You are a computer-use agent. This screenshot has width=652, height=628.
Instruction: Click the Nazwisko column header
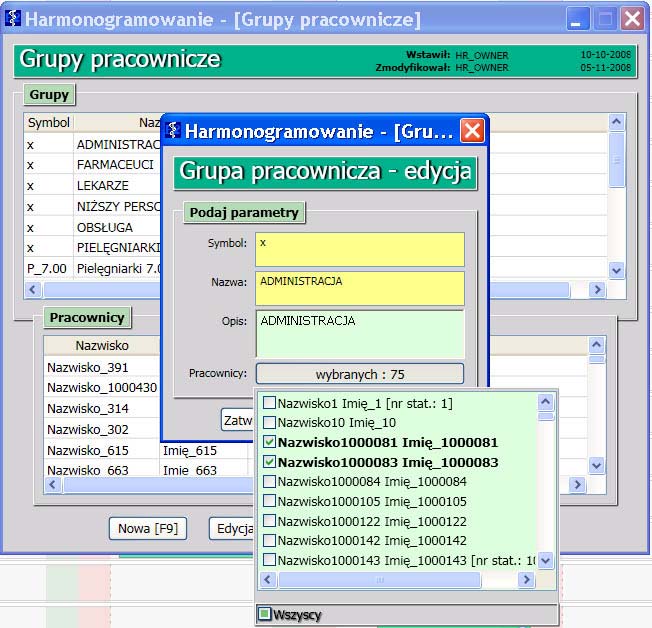[x=101, y=345]
